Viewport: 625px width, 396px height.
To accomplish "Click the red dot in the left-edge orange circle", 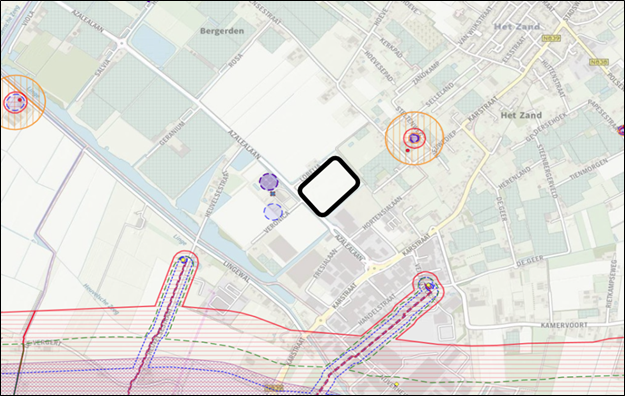I will click(20, 100).
